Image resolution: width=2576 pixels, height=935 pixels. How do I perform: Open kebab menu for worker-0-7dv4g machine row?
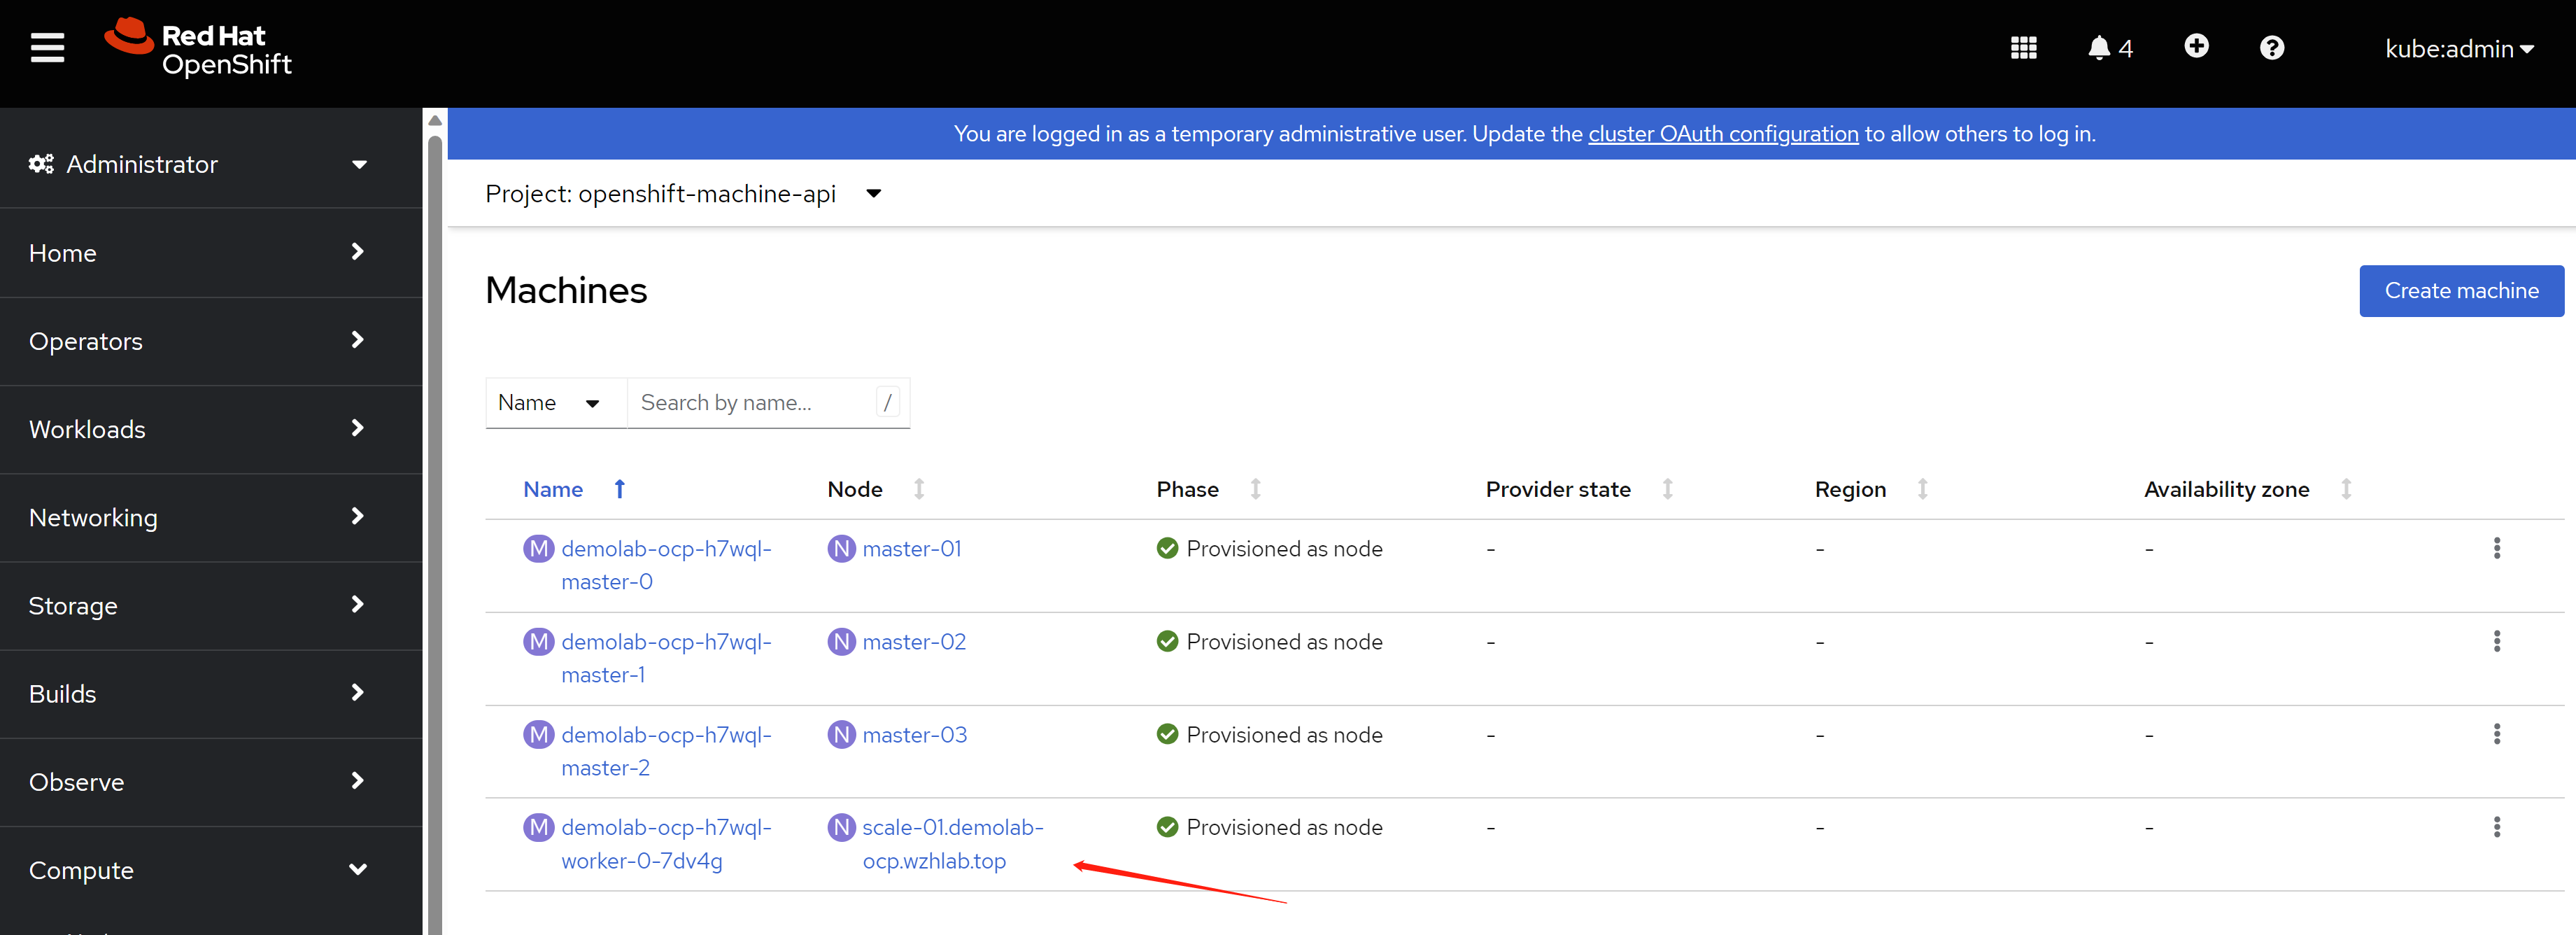[2496, 827]
